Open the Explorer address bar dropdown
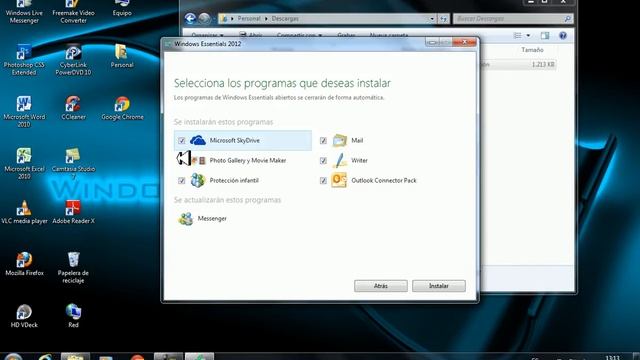The width and height of the screenshot is (640, 360). [x=432, y=19]
